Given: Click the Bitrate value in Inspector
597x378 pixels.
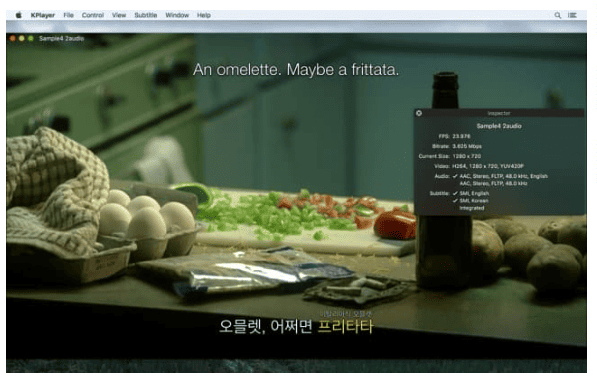Looking at the screenshot, I should [467, 146].
